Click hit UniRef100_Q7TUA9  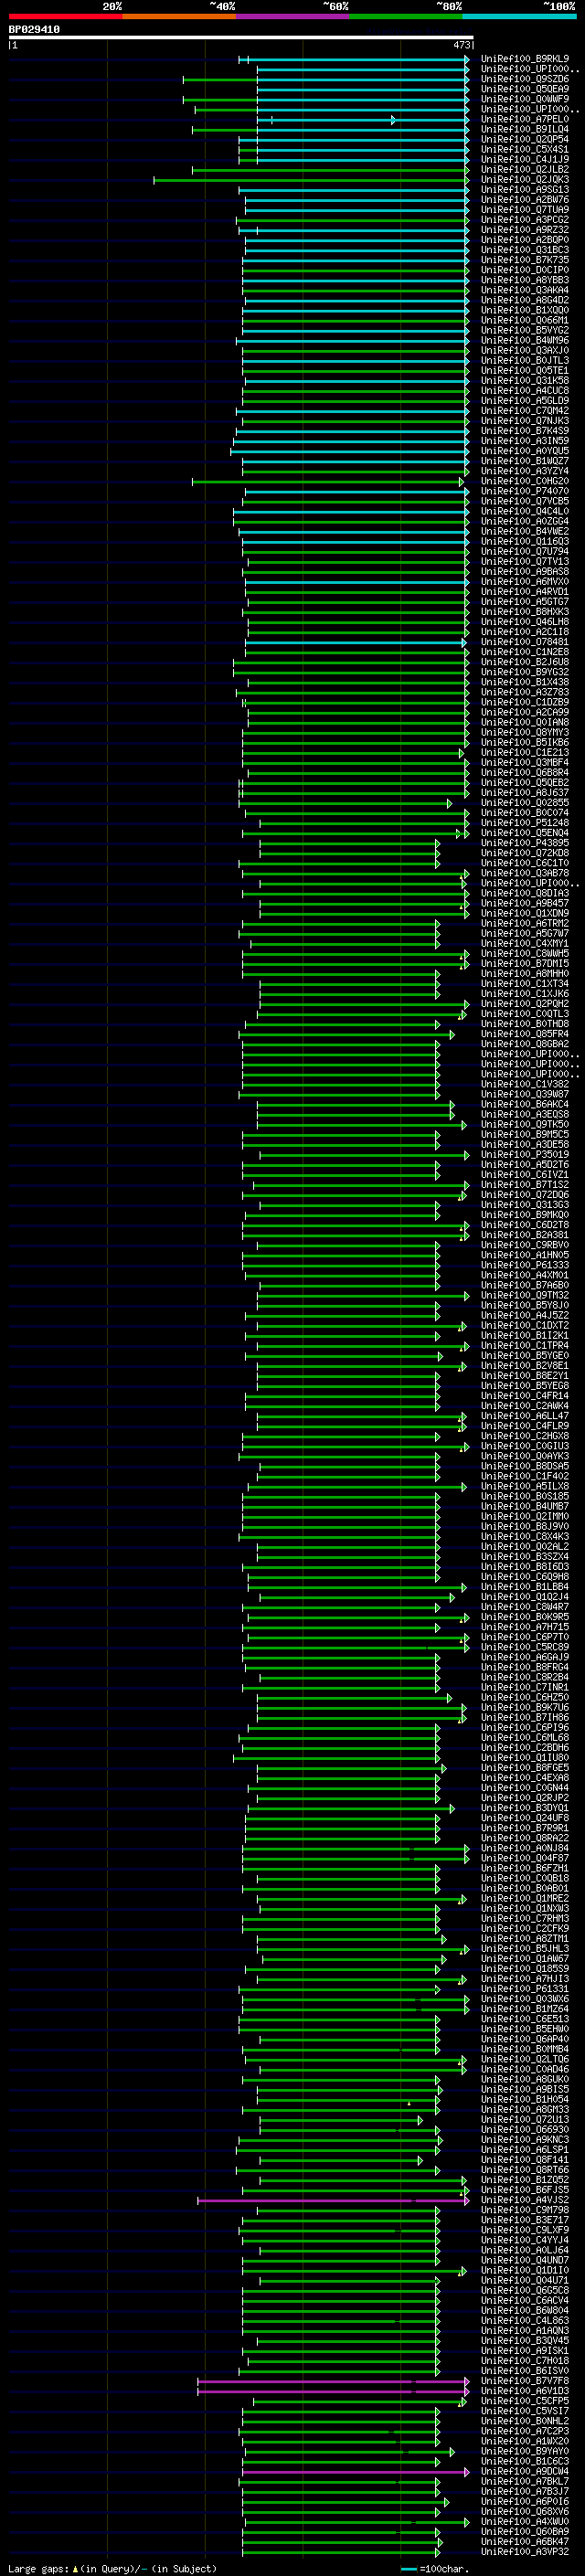pos(524,210)
